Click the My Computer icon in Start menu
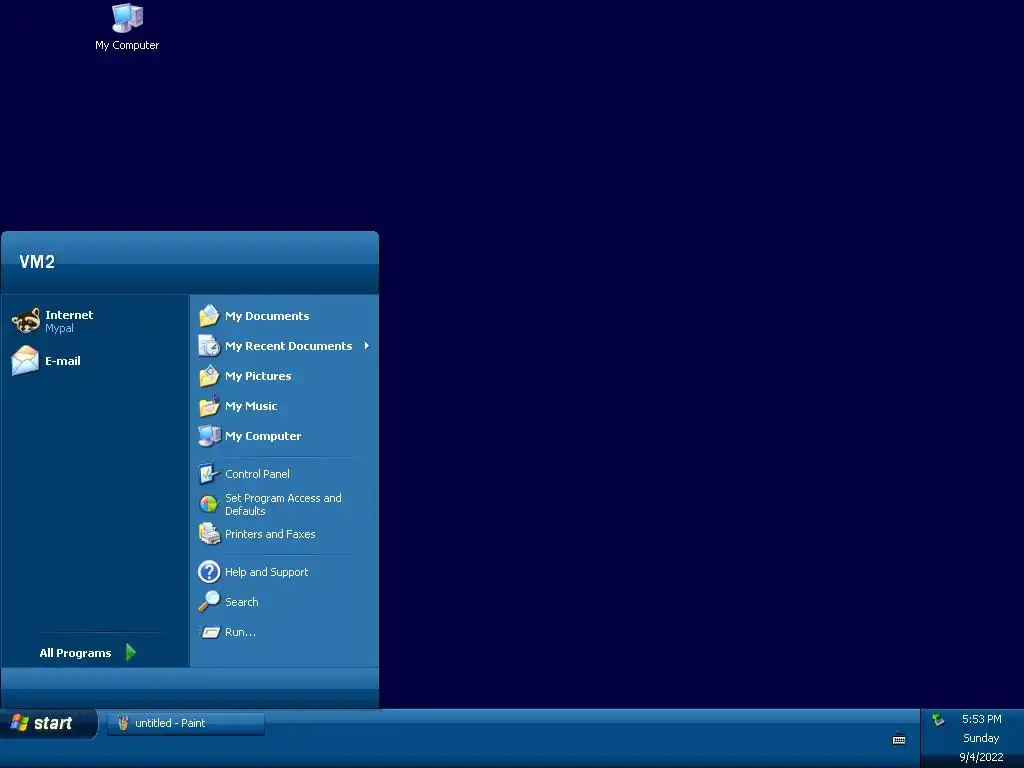 coord(209,436)
